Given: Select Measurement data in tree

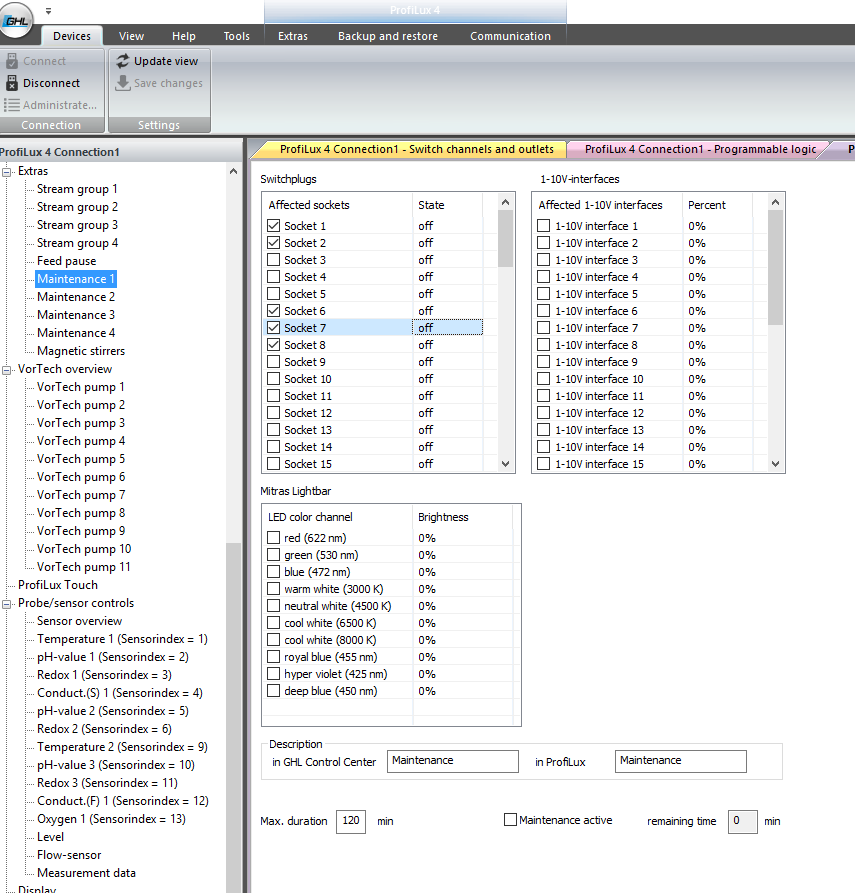Looking at the screenshot, I should coord(86,873).
